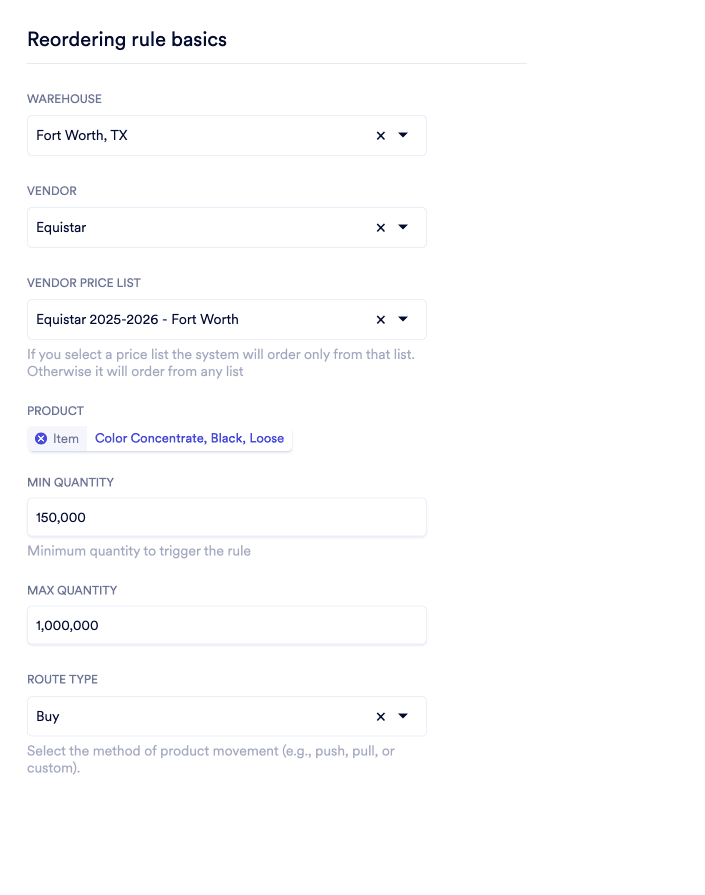Remove the Item product chip

pos(41,438)
